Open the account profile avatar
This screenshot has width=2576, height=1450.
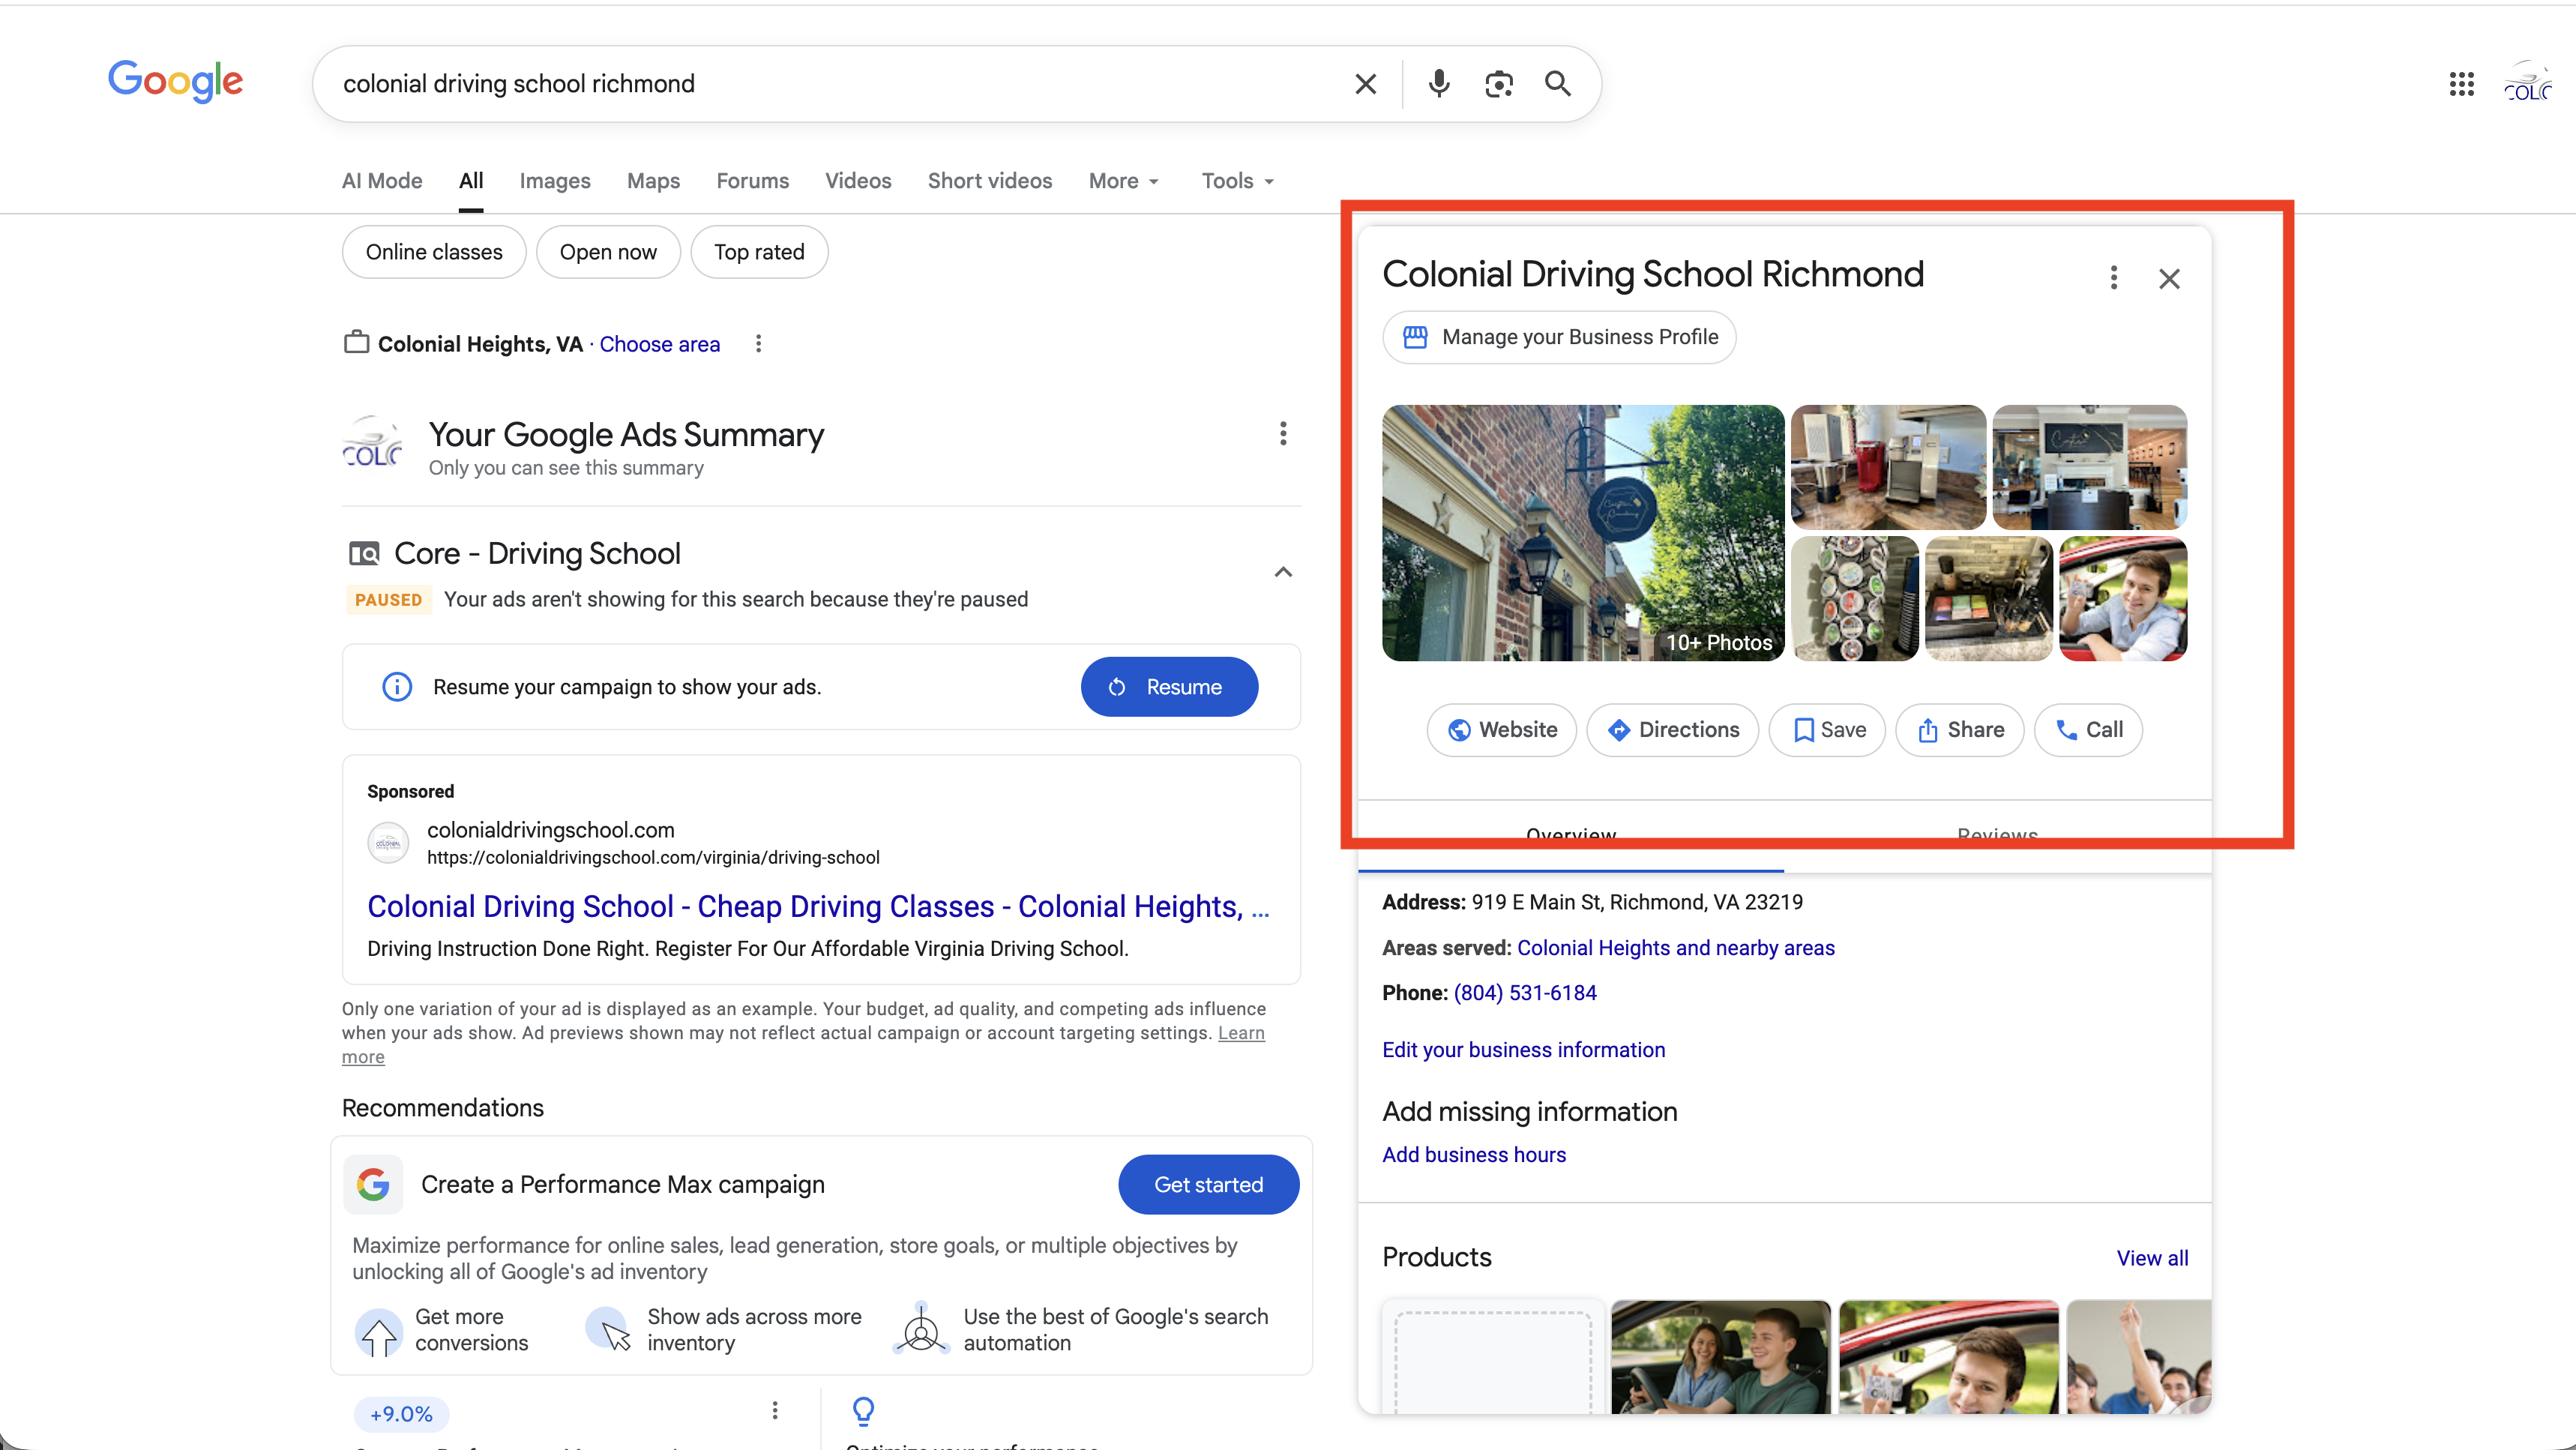tap(2527, 84)
